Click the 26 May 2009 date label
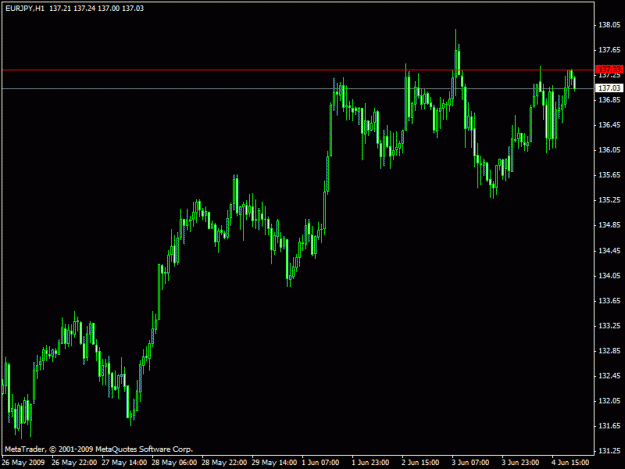625x469 pixels. 23,463
